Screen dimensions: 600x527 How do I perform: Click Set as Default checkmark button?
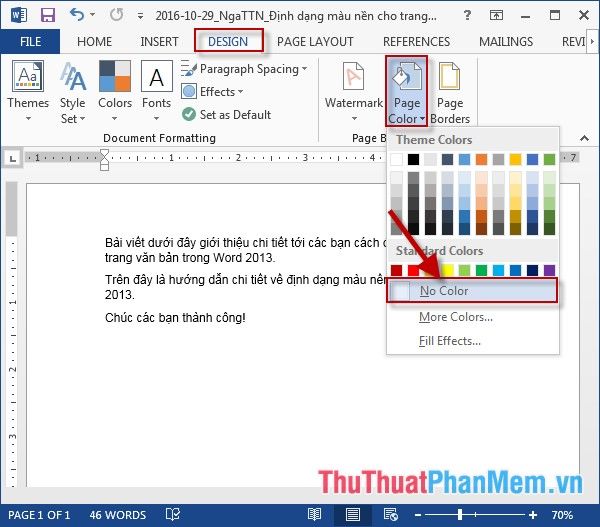tap(227, 114)
